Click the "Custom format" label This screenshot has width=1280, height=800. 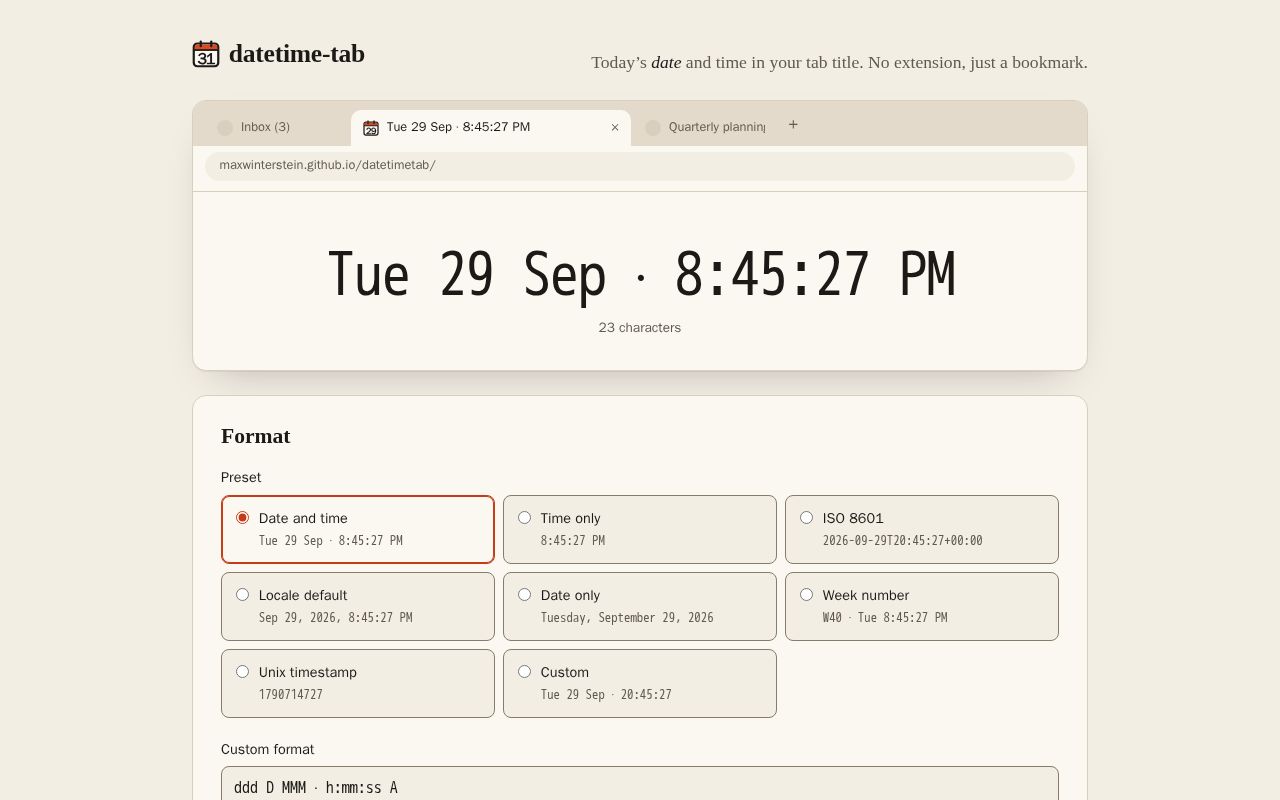(268, 750)
